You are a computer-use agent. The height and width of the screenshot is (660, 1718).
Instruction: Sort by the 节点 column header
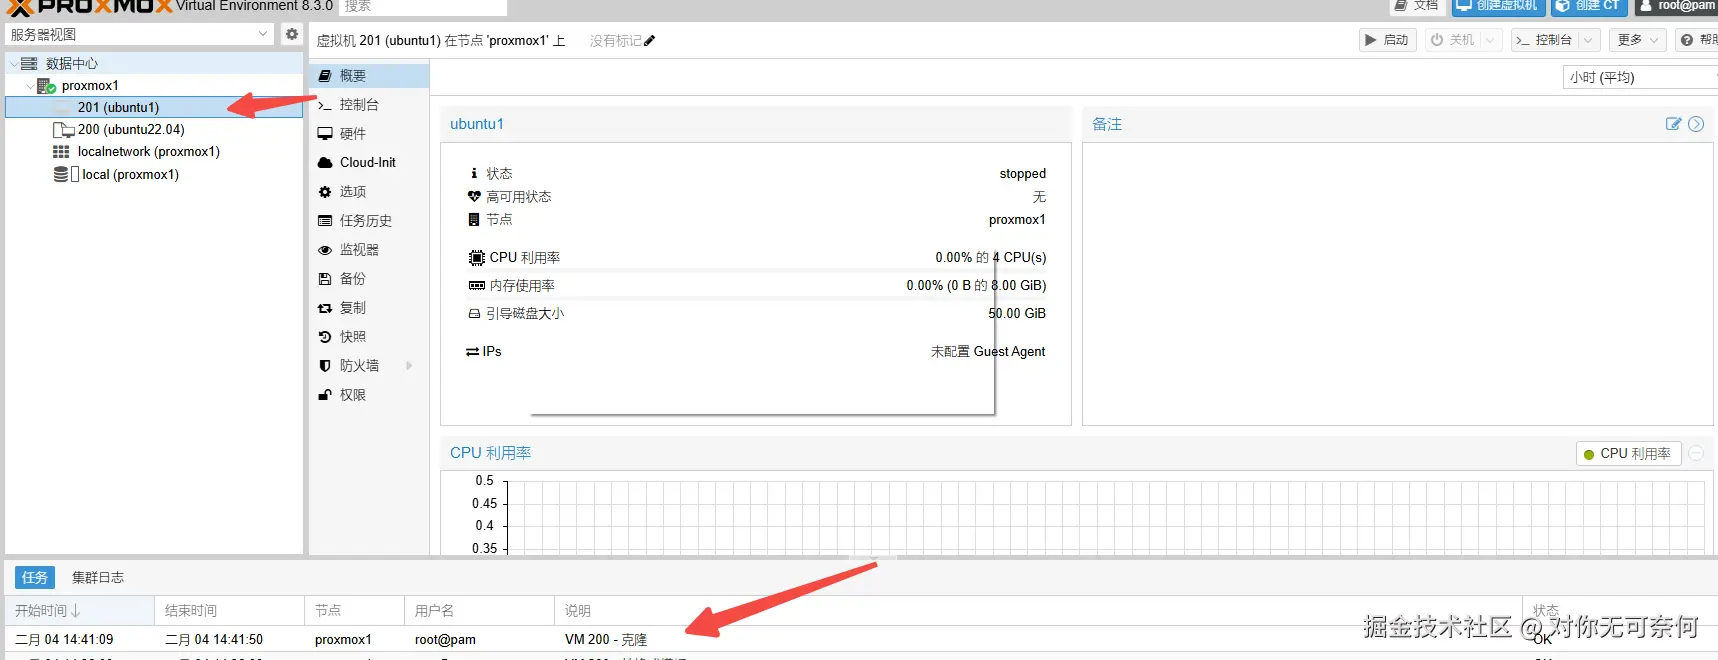[354, 611]
